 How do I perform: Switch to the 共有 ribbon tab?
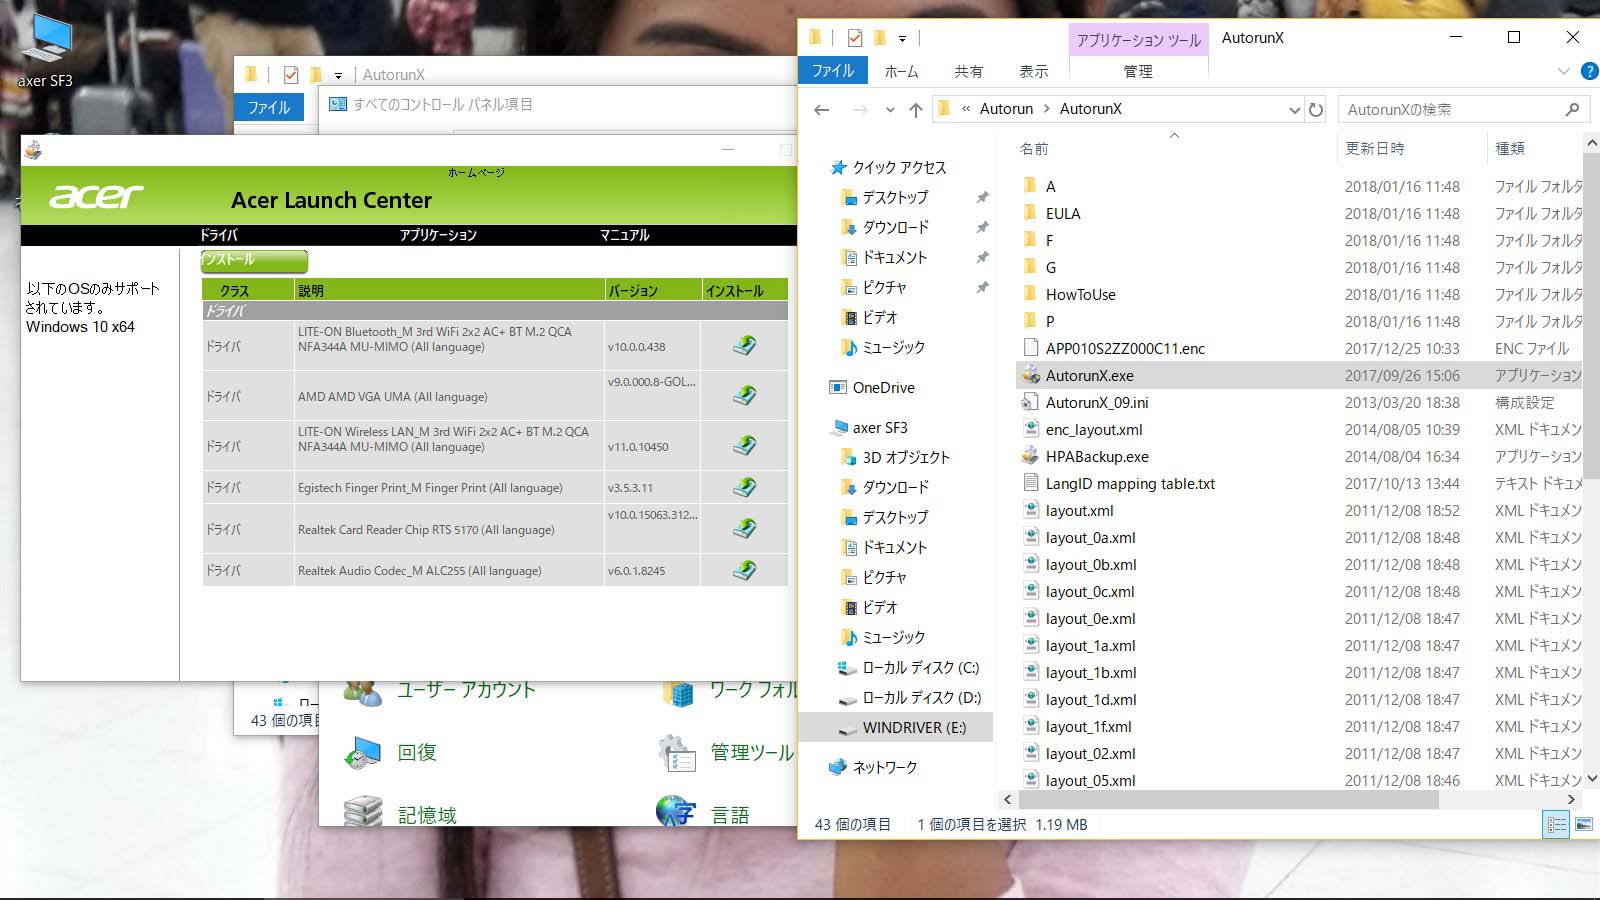[968, 71]
